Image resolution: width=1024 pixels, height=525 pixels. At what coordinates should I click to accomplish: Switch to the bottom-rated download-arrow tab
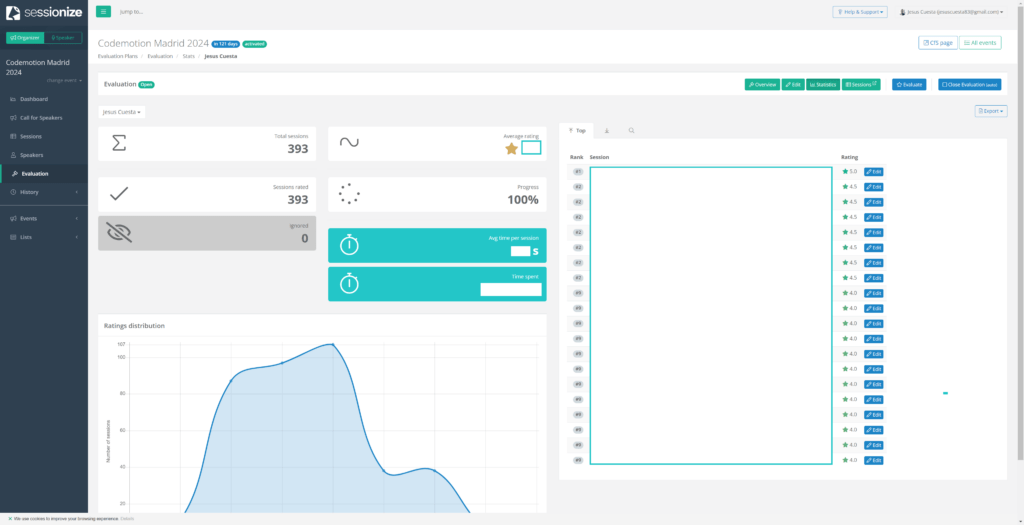pyautogui.click(x=607, y=131)
